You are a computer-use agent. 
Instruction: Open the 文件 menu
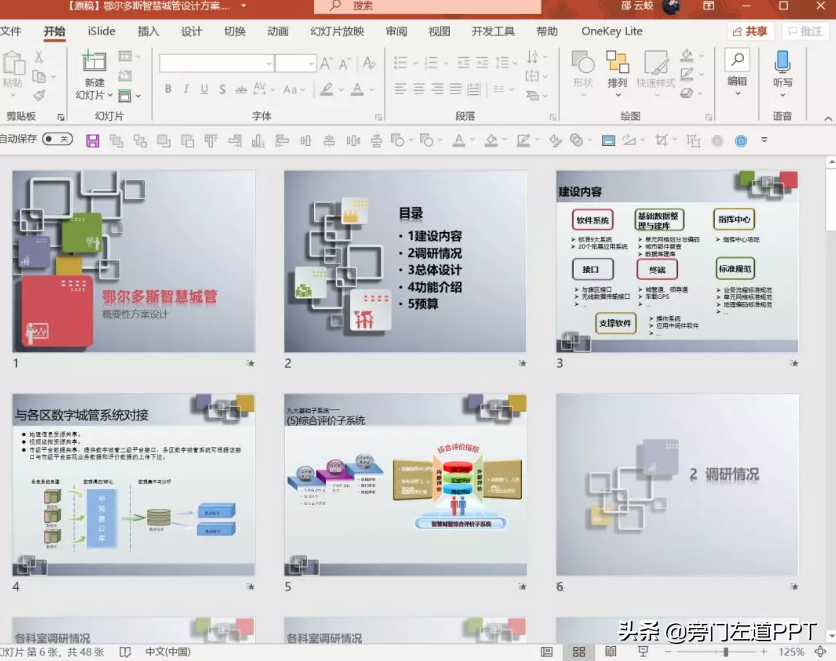pyautogui.click(x=11, y=31)
